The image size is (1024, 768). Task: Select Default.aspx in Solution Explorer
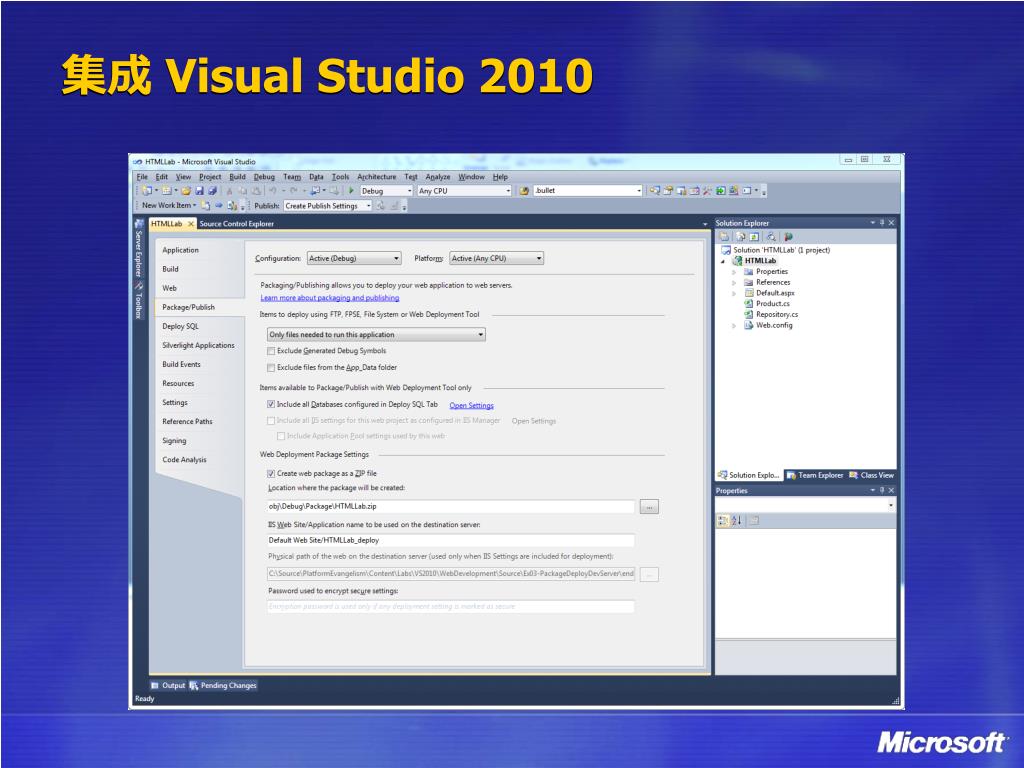click(775, 293)
